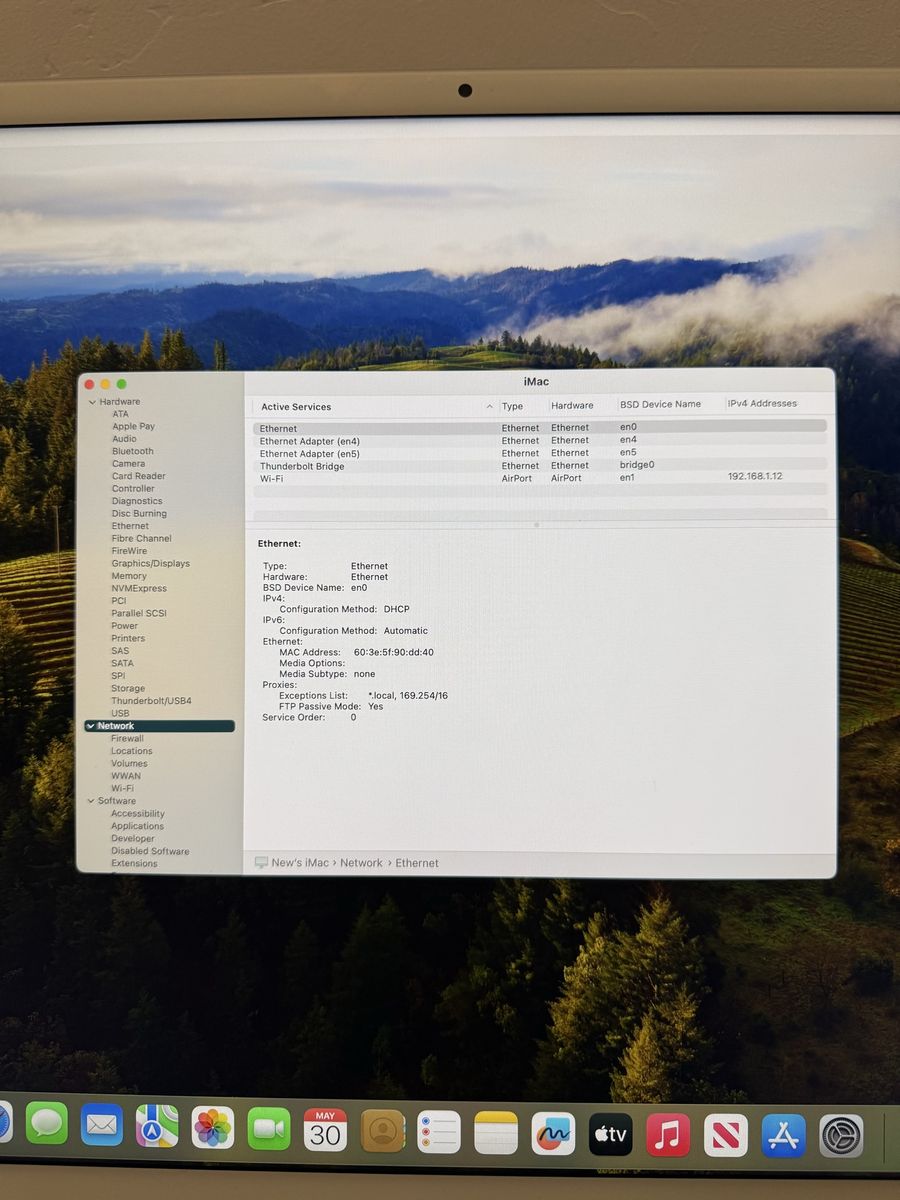Open Messages from the Dock
This screenshot has width=900, height=1200.
(x=47, y=1123)
